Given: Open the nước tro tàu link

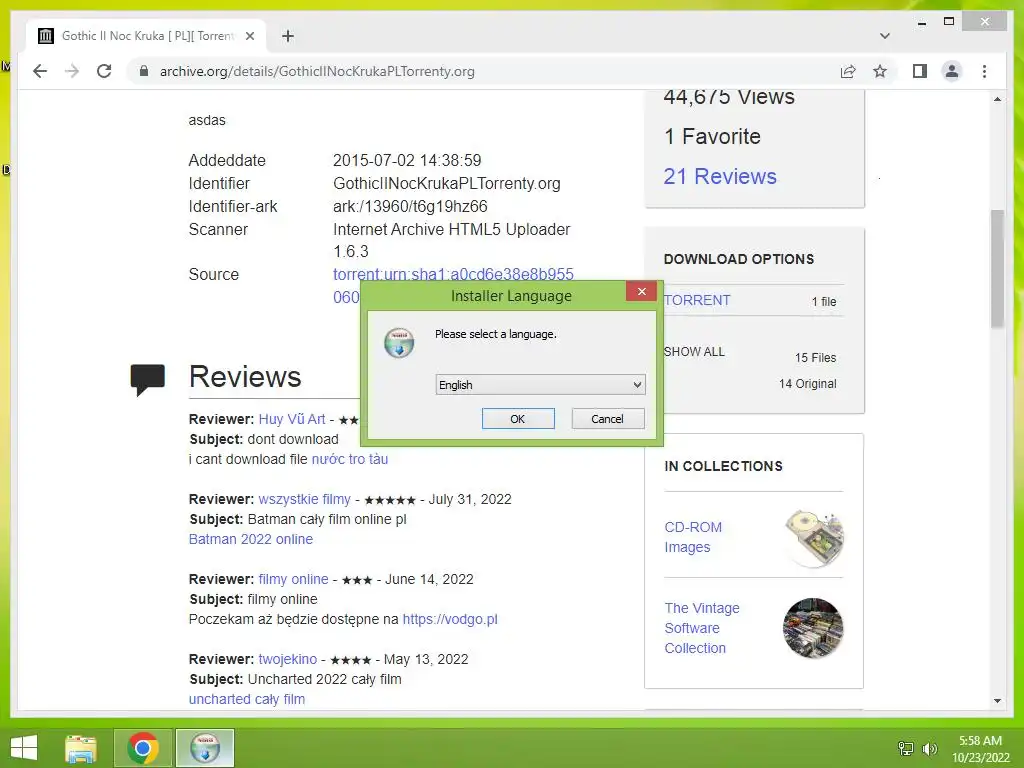Looking at the screenshot, I should [x=349, y=459].
